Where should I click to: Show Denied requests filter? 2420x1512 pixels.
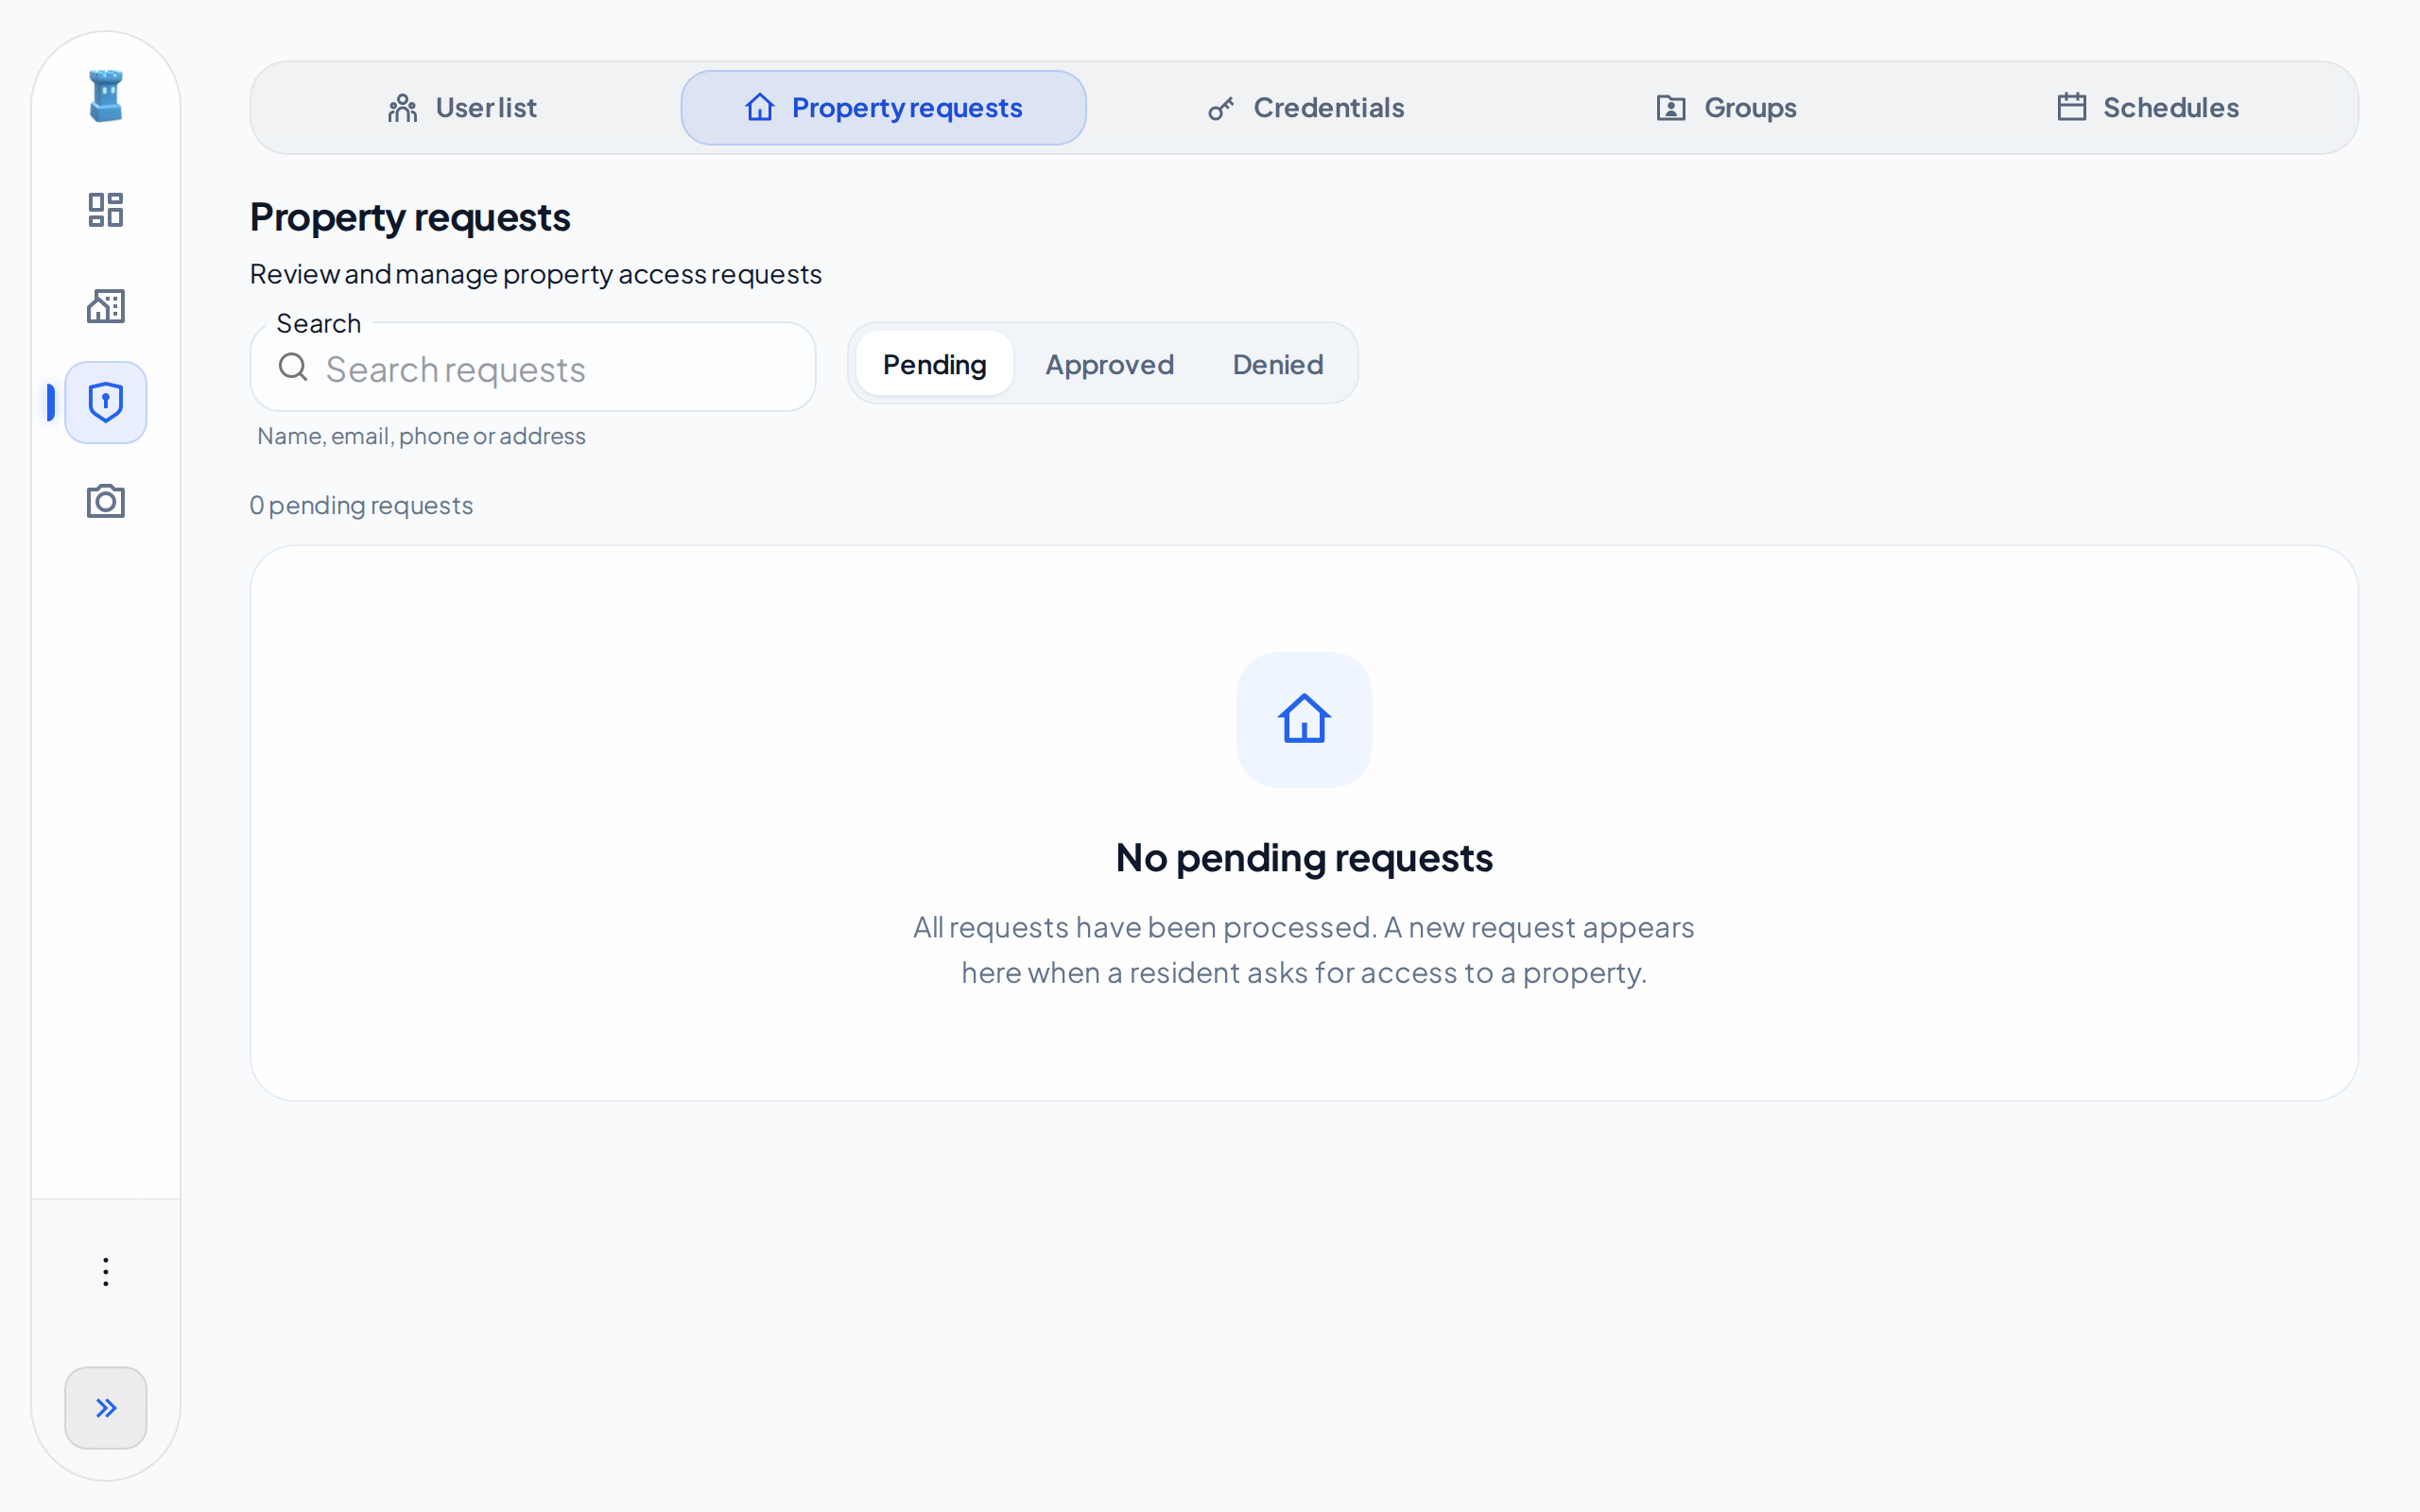click(x=1277, y=364)
